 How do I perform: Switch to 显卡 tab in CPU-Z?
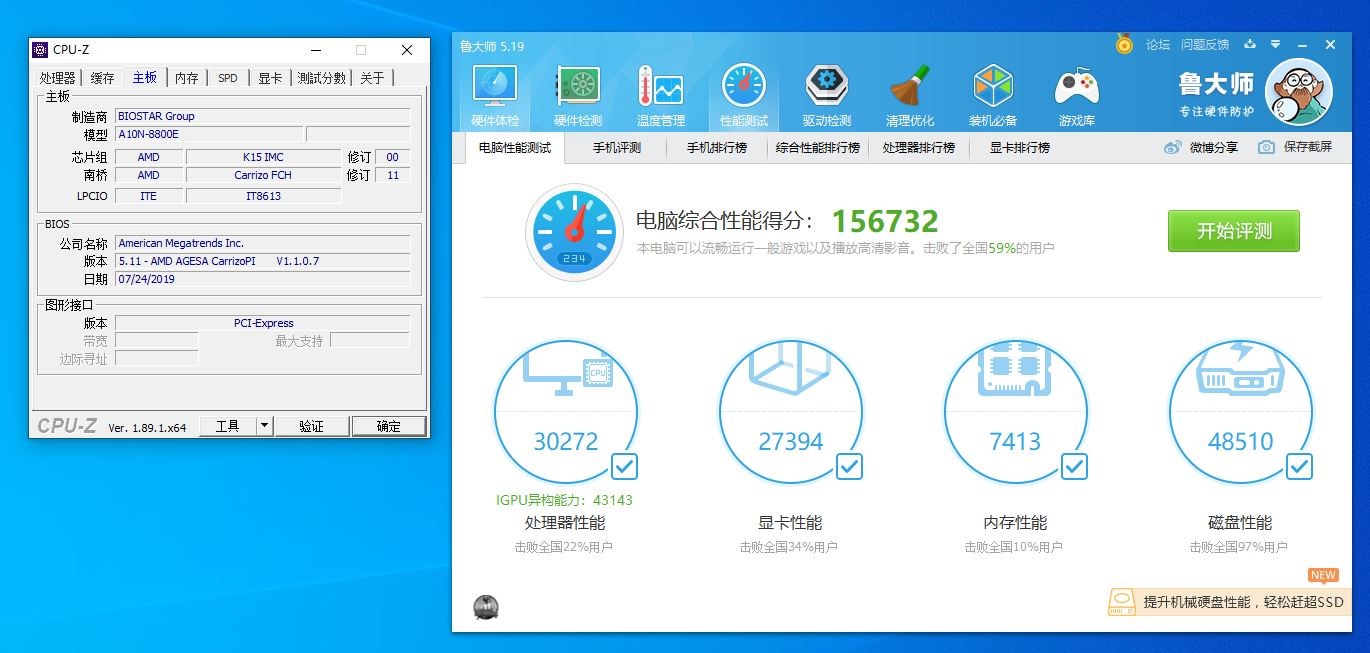click(x=270, y=78)
